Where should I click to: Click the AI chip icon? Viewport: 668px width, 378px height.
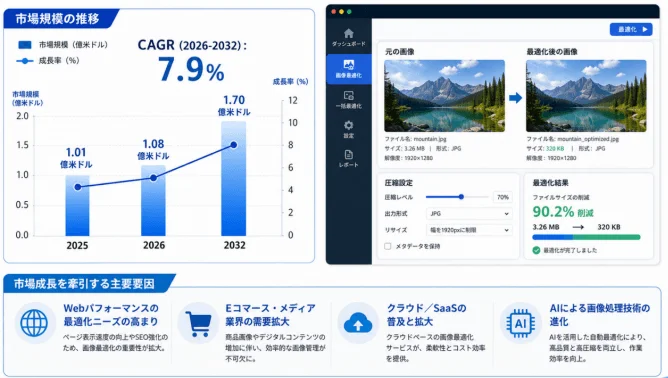click(520, 323)
